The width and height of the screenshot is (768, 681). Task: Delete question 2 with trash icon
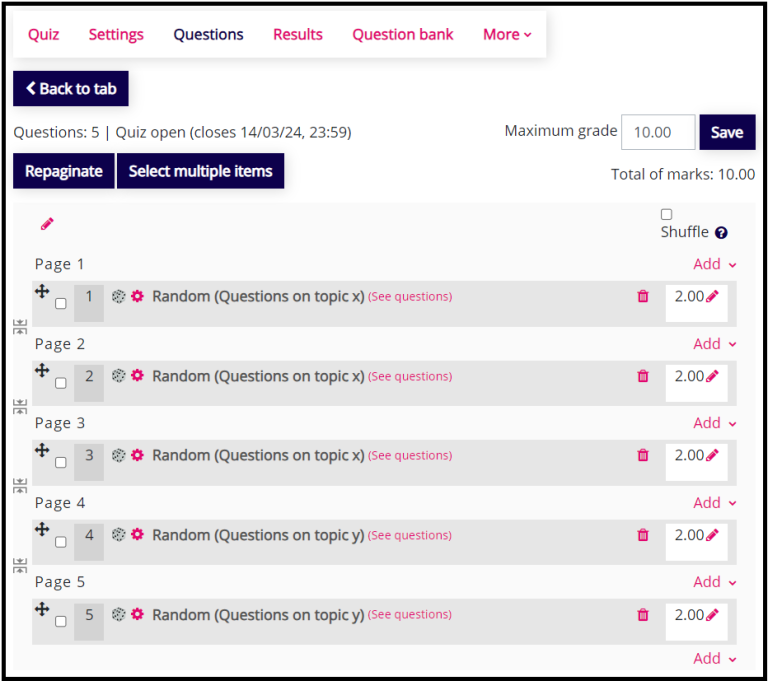coord(643,376)
